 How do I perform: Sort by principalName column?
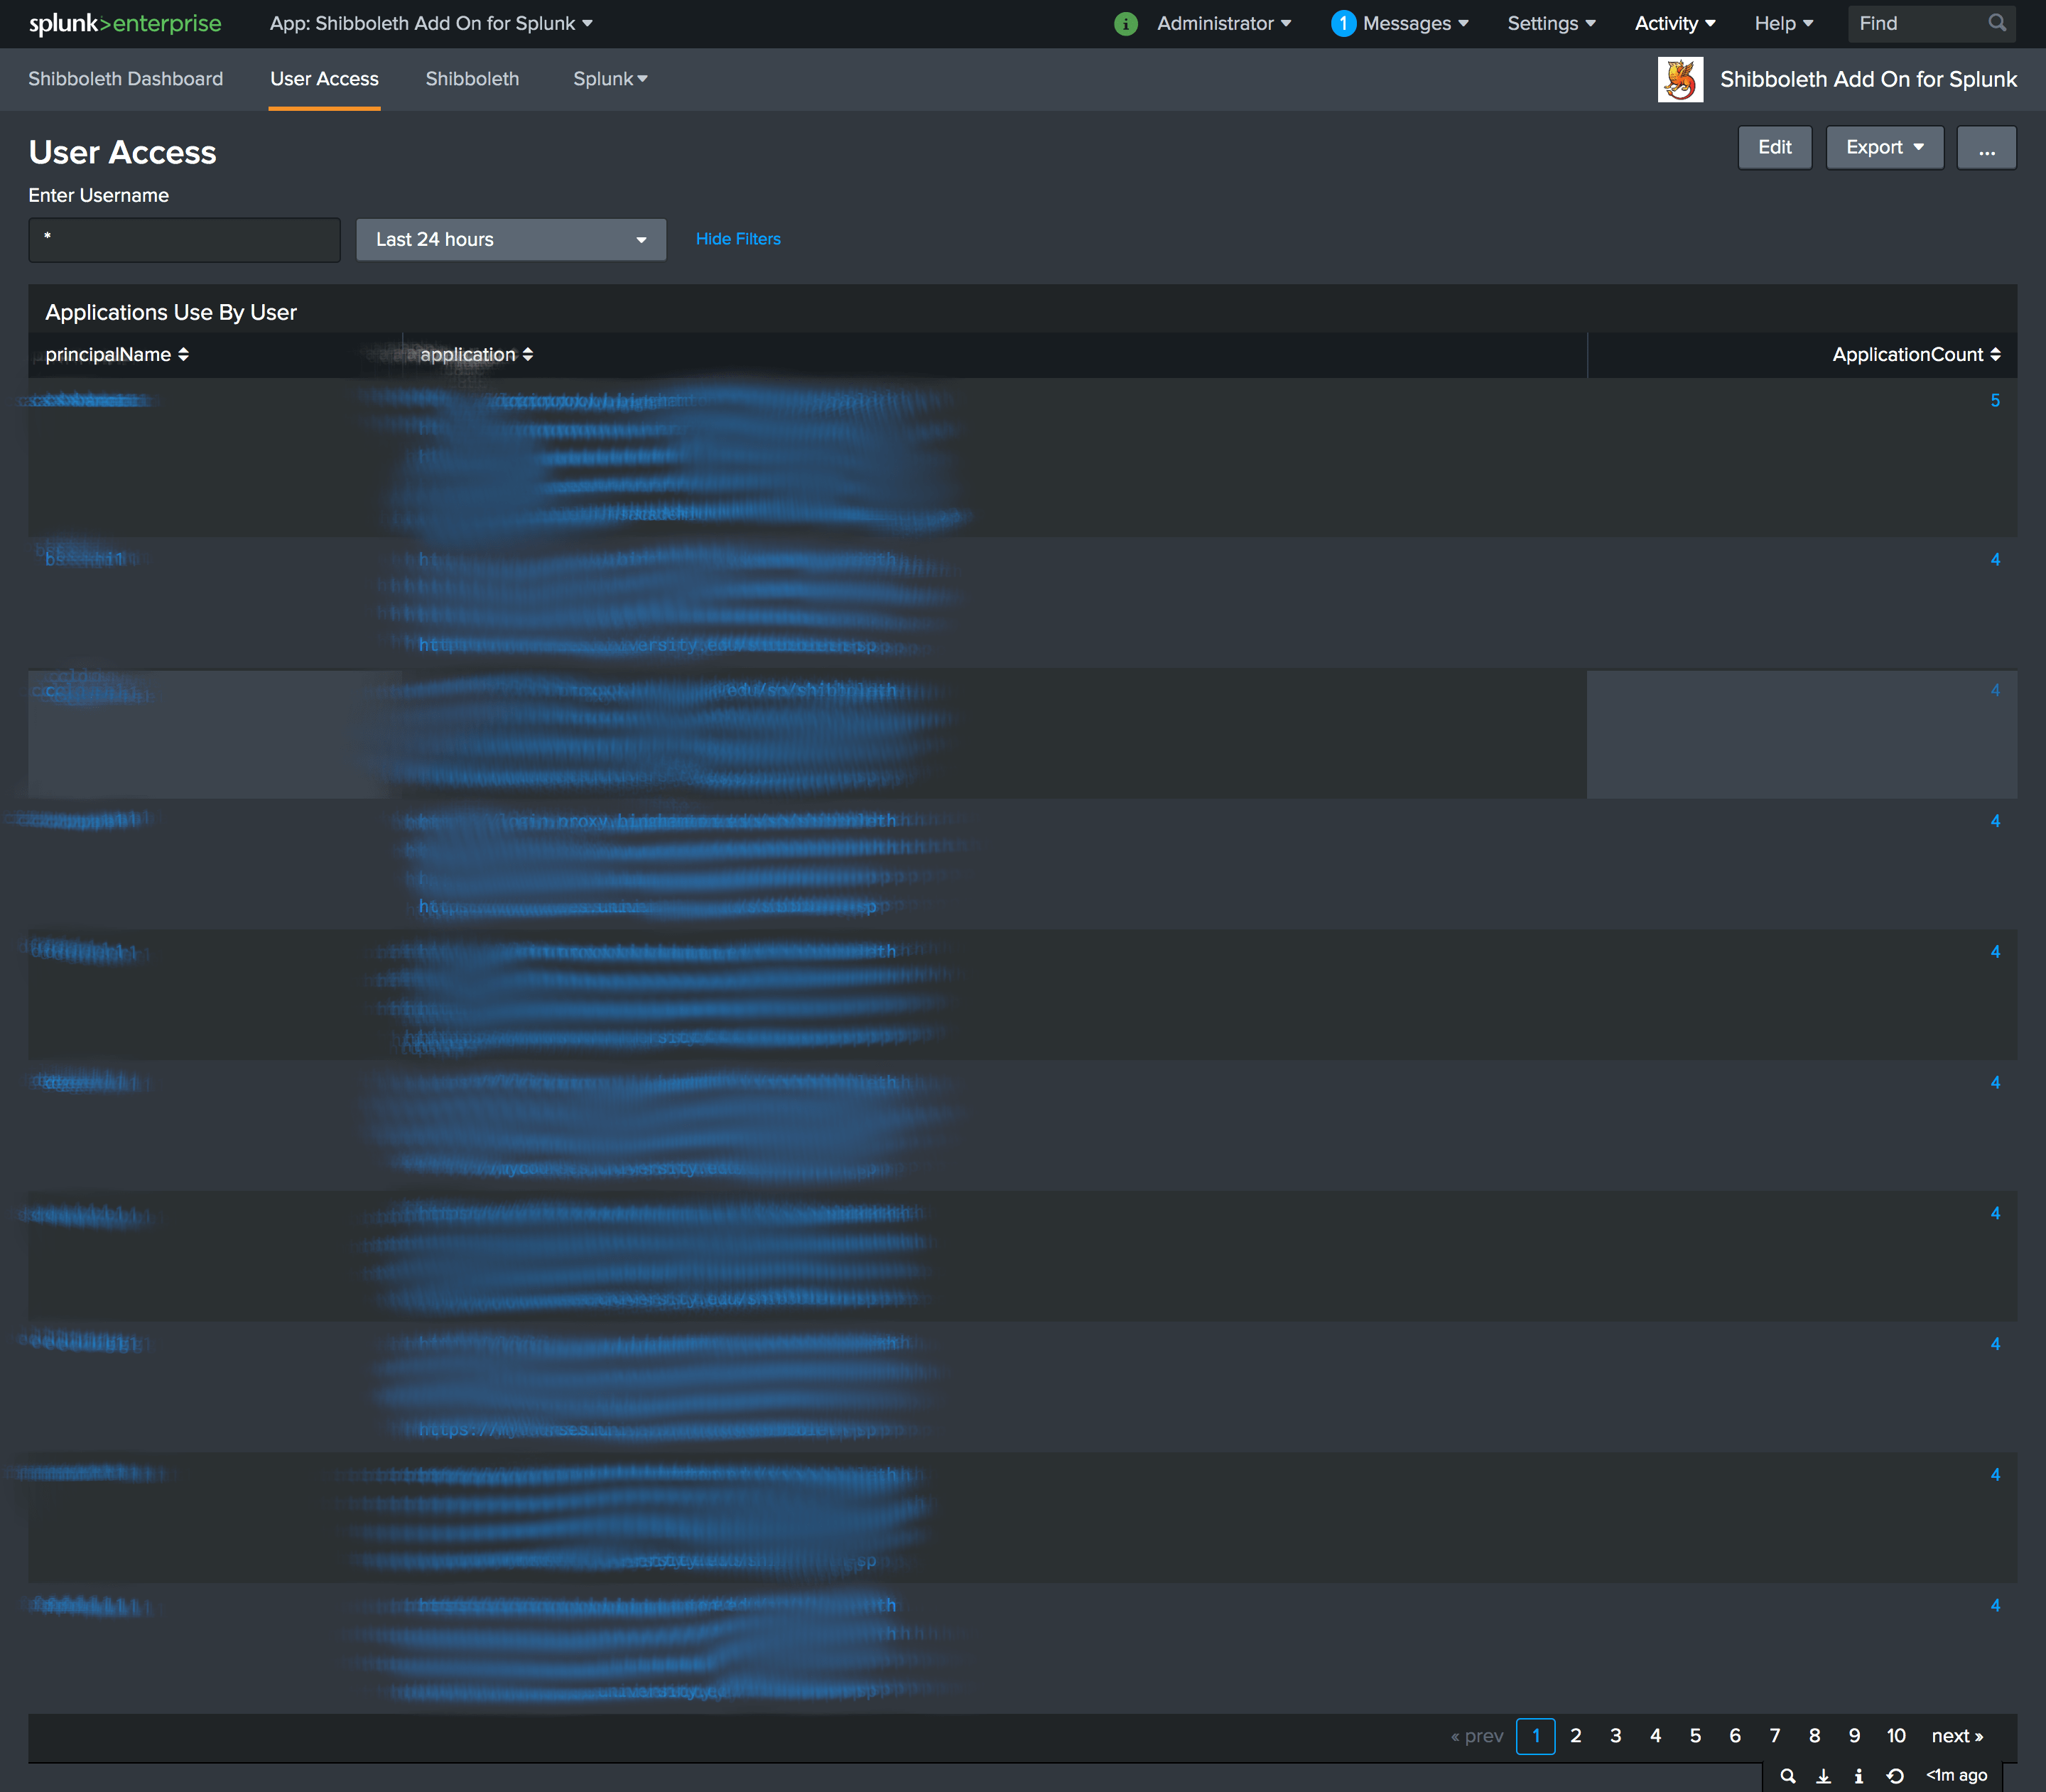pos(117,355)
